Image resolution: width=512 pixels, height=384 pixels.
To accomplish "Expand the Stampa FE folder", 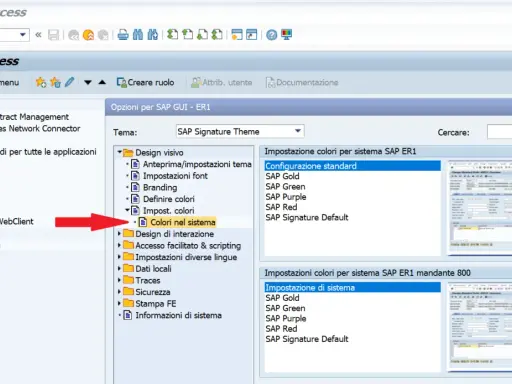I will pos(119,304).
